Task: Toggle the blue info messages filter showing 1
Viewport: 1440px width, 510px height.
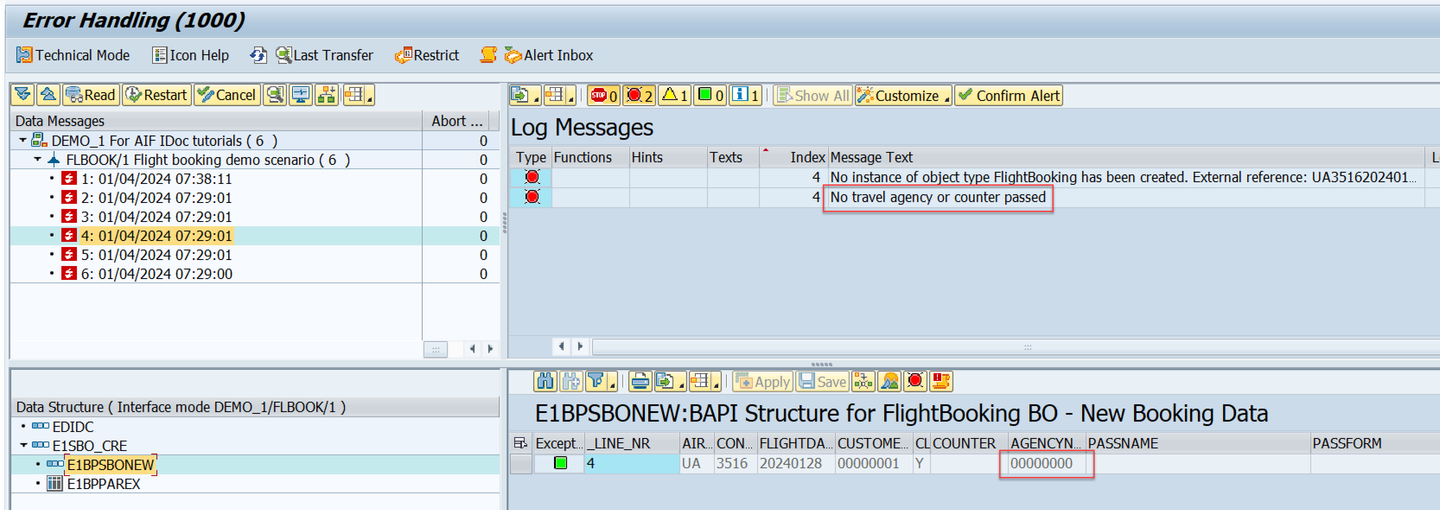Action: point(745,95)
